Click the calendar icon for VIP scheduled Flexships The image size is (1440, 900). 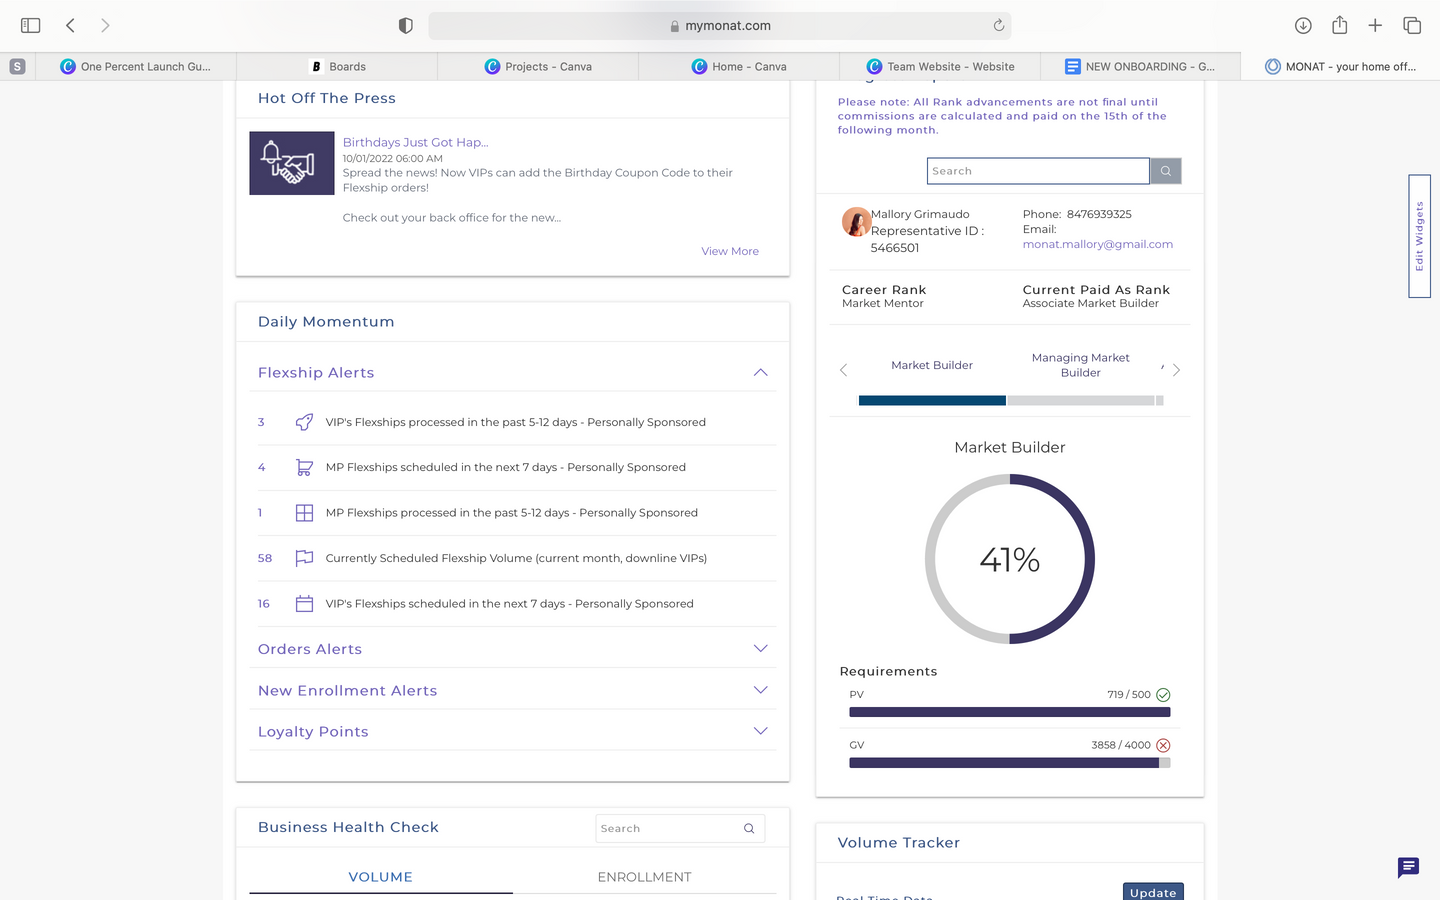(x=304, y=604)
